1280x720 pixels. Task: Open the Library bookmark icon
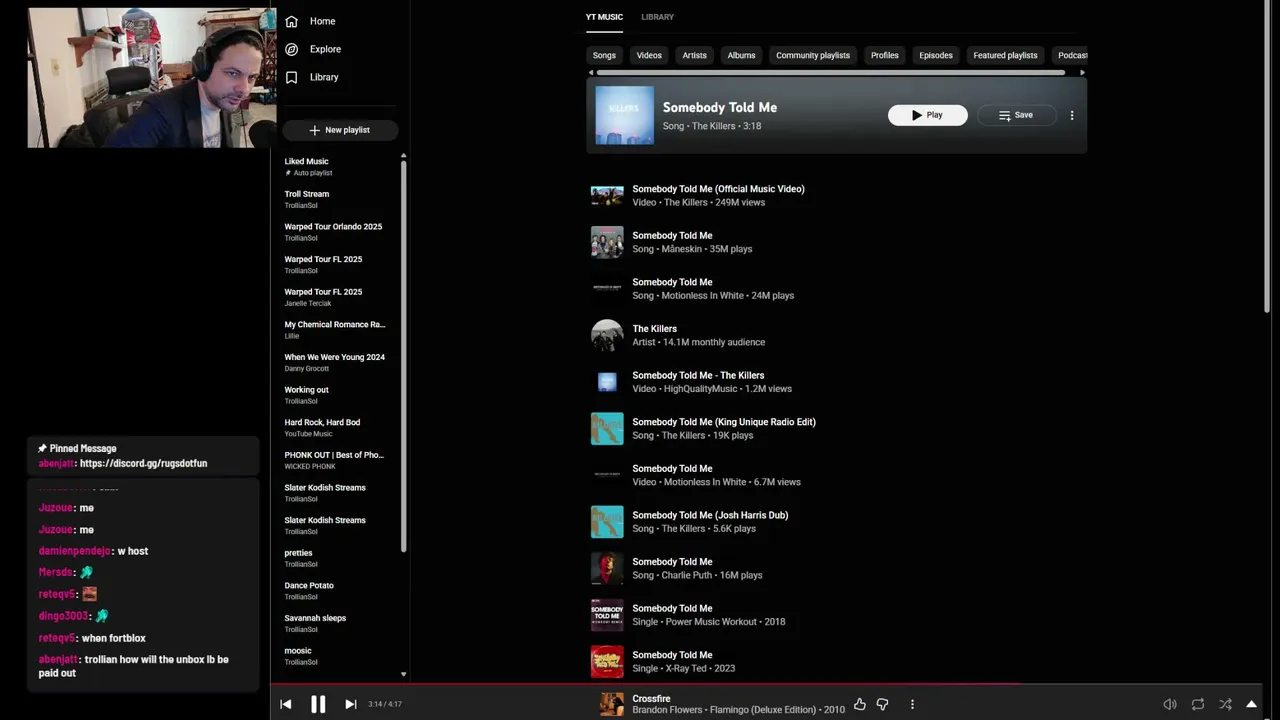click(291, 77)
